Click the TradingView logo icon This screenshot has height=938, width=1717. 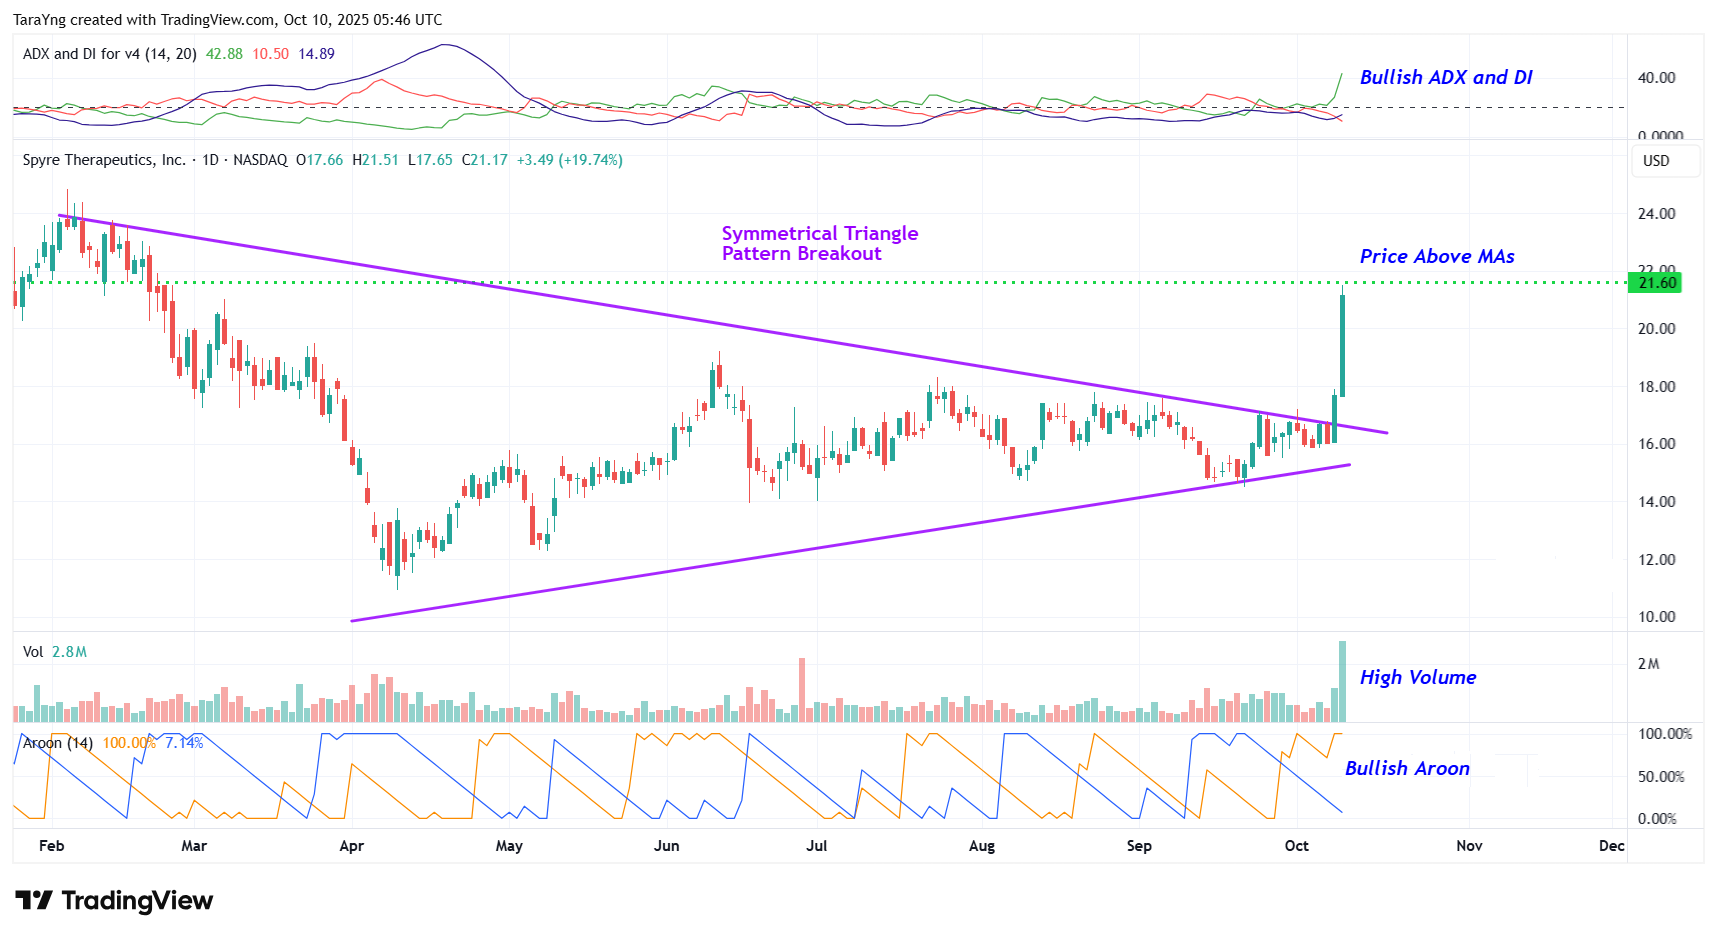(33, 901)
